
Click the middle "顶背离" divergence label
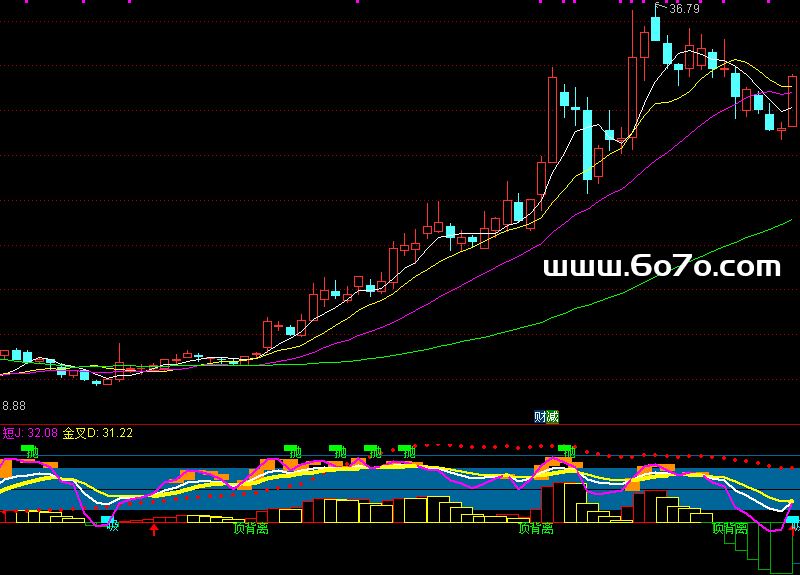click(536, 528)
